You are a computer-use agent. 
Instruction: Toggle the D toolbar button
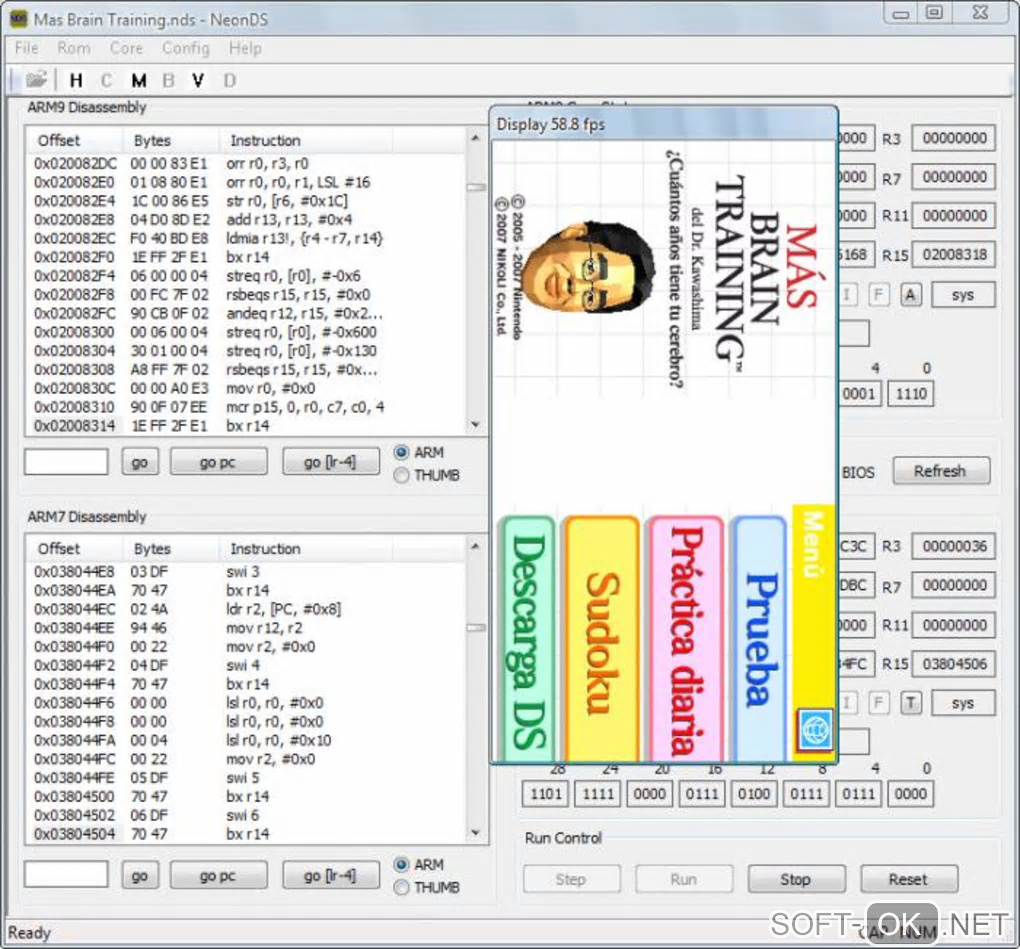point(229,80)
